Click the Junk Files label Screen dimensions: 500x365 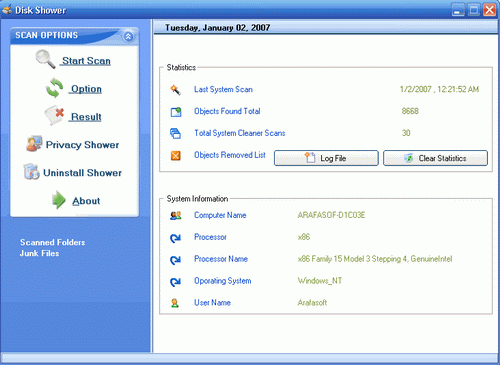[x=39, y=253]
